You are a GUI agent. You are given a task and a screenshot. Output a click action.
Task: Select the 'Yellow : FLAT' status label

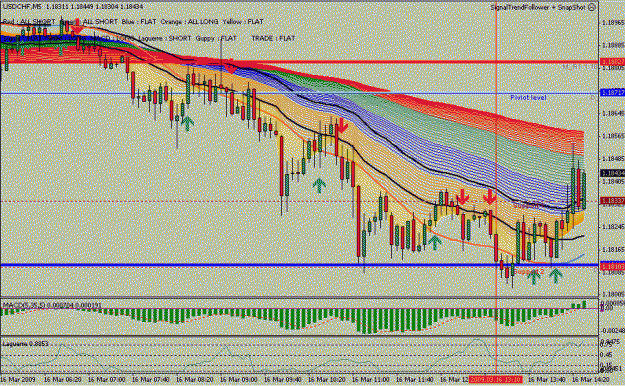pos(243,22)
